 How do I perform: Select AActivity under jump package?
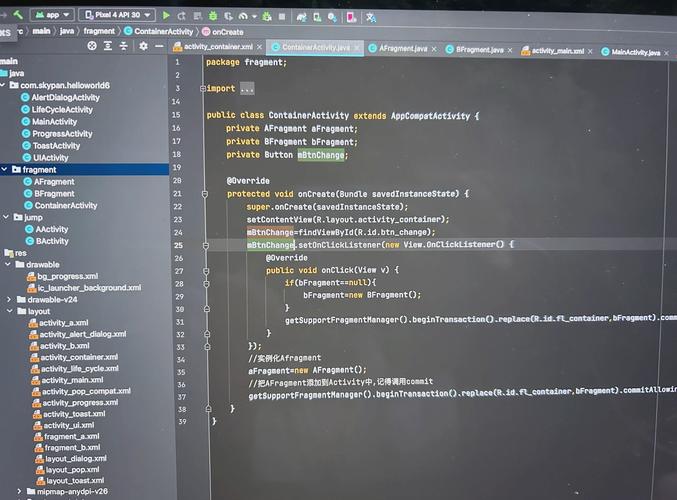tap(47, 229)
